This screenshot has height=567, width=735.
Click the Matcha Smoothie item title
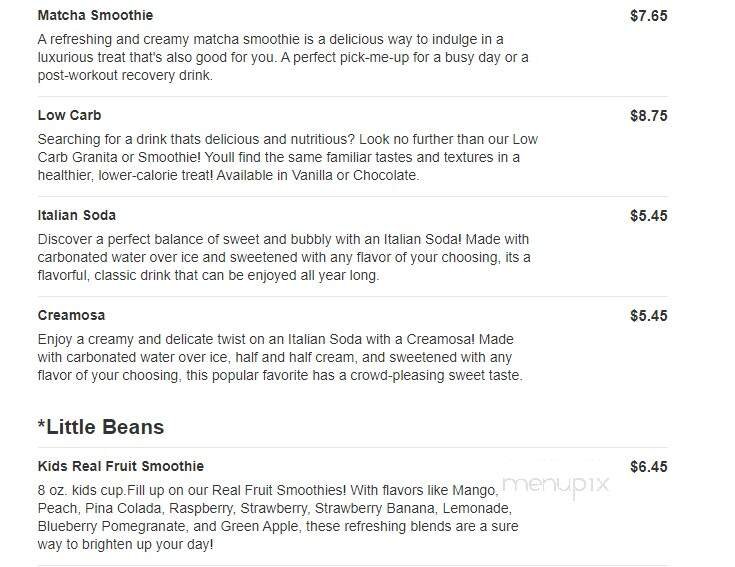coord(95,16)
